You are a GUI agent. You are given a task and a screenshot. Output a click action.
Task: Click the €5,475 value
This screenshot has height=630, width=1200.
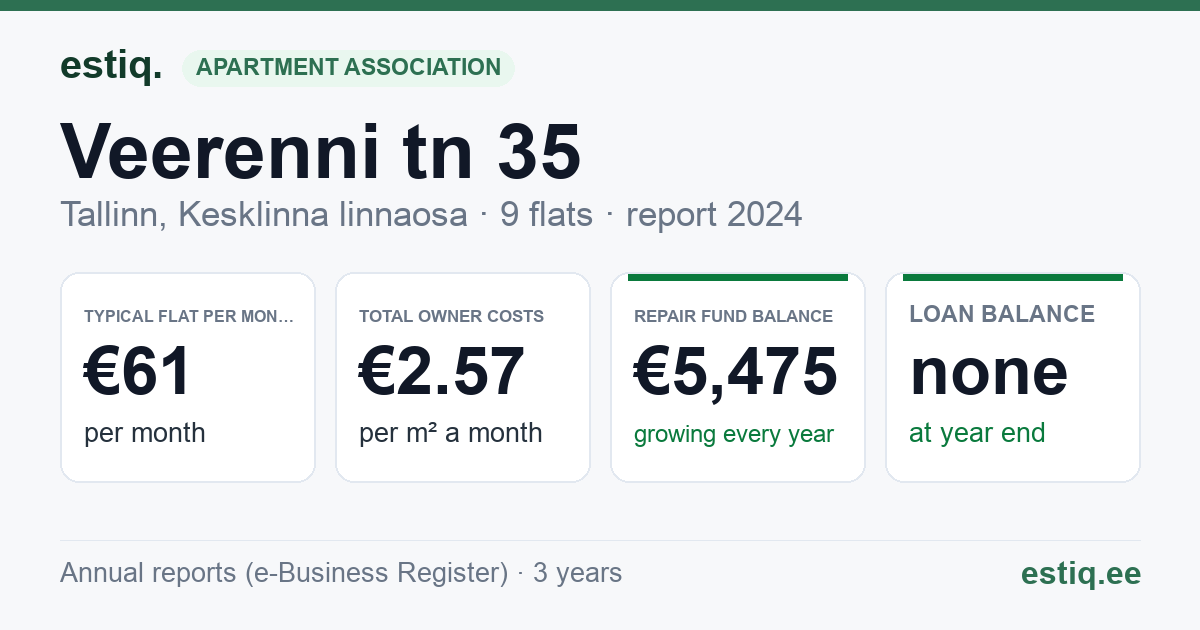736,372
